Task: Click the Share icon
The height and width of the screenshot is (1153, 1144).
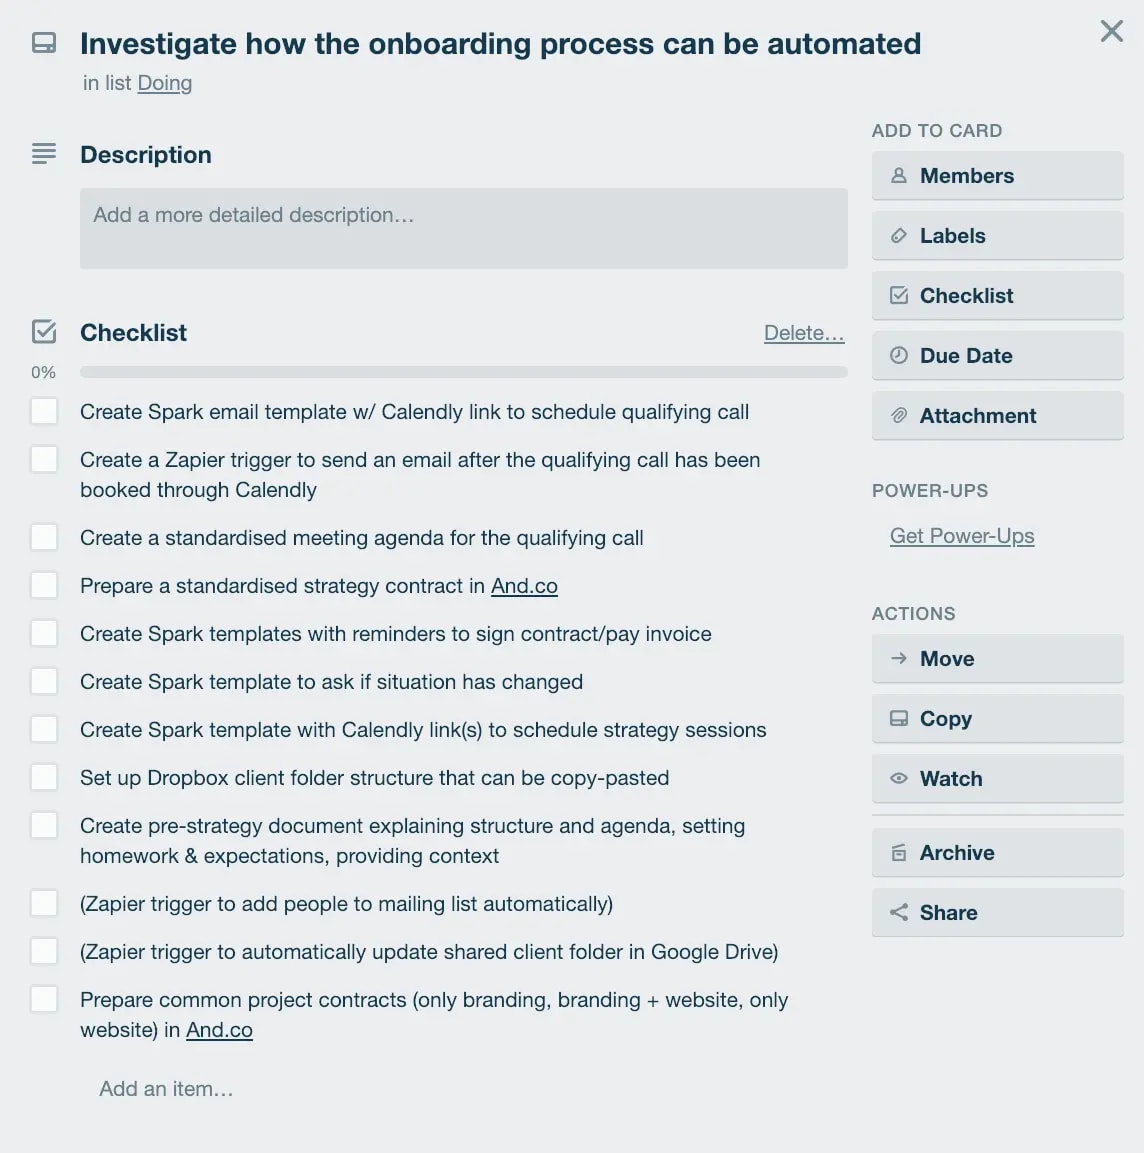Action: pyautogui.click(x=900, y=912)
